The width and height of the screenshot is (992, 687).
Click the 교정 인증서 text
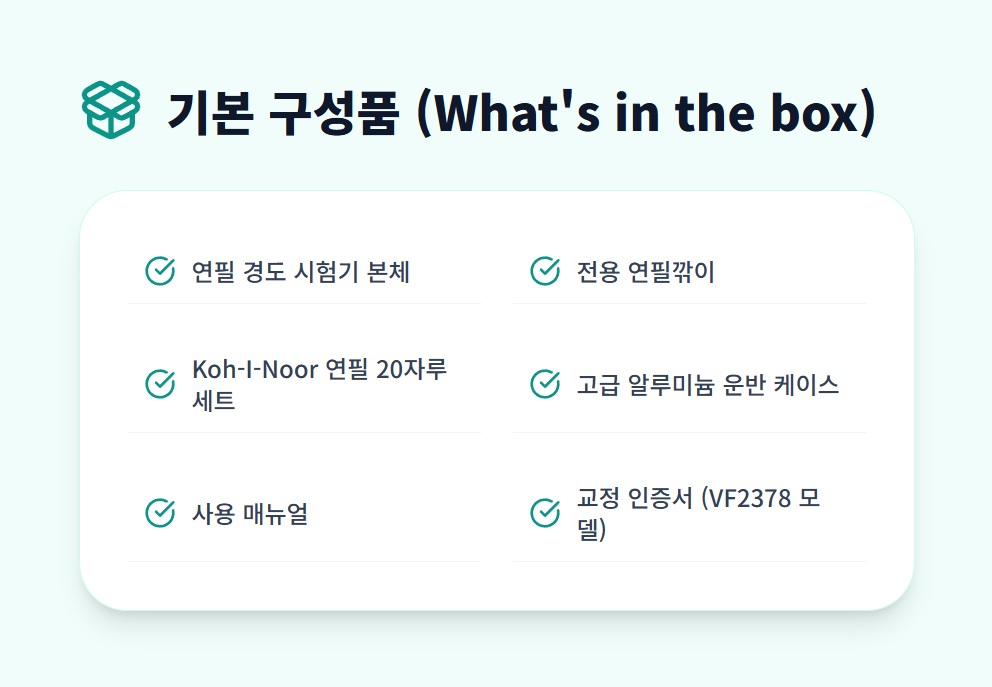(x=634, y=498)
